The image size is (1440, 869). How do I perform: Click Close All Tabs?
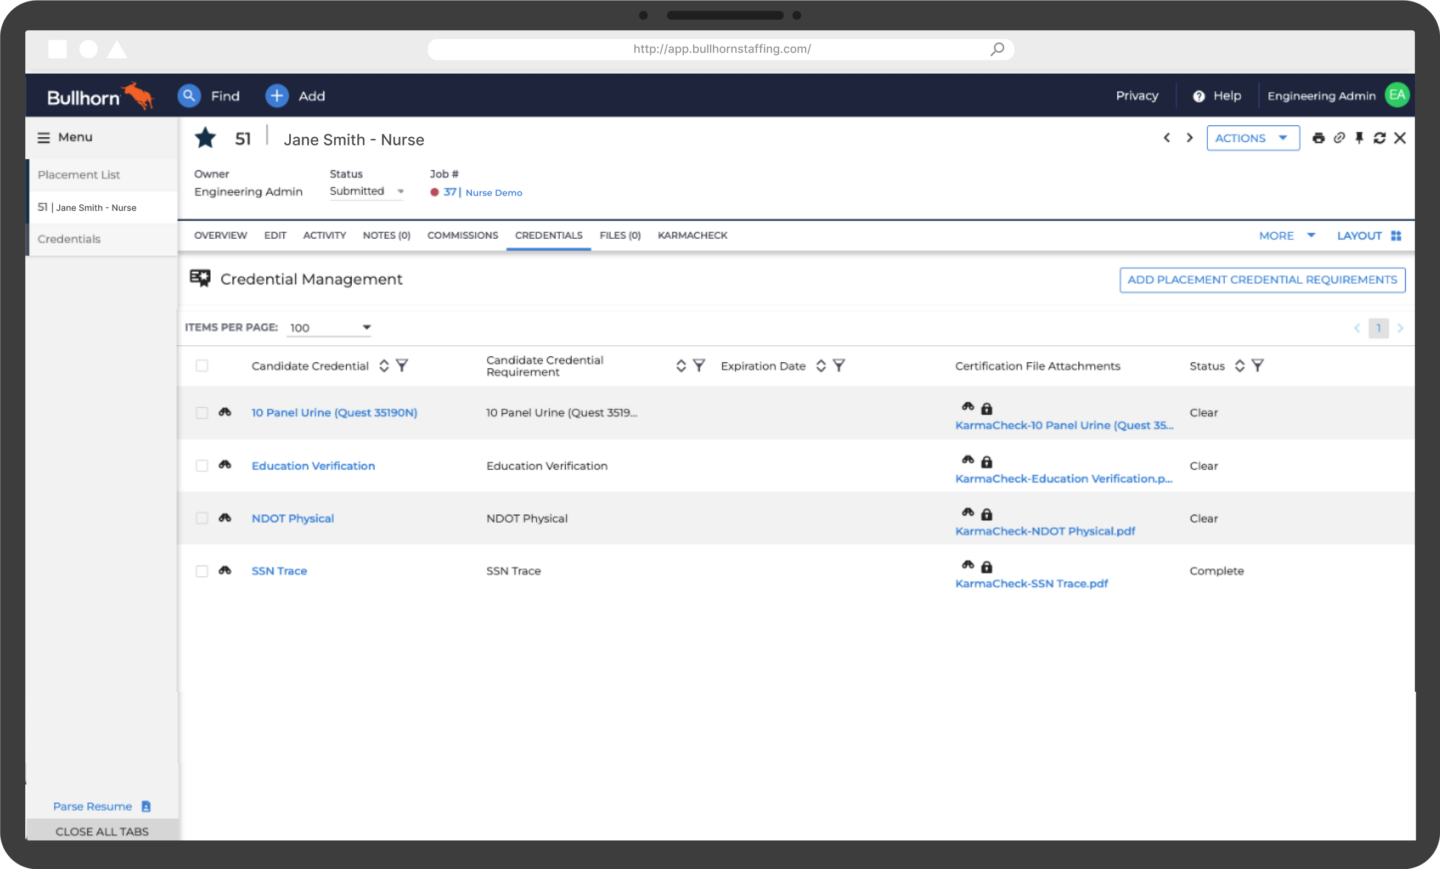point(102,831)
